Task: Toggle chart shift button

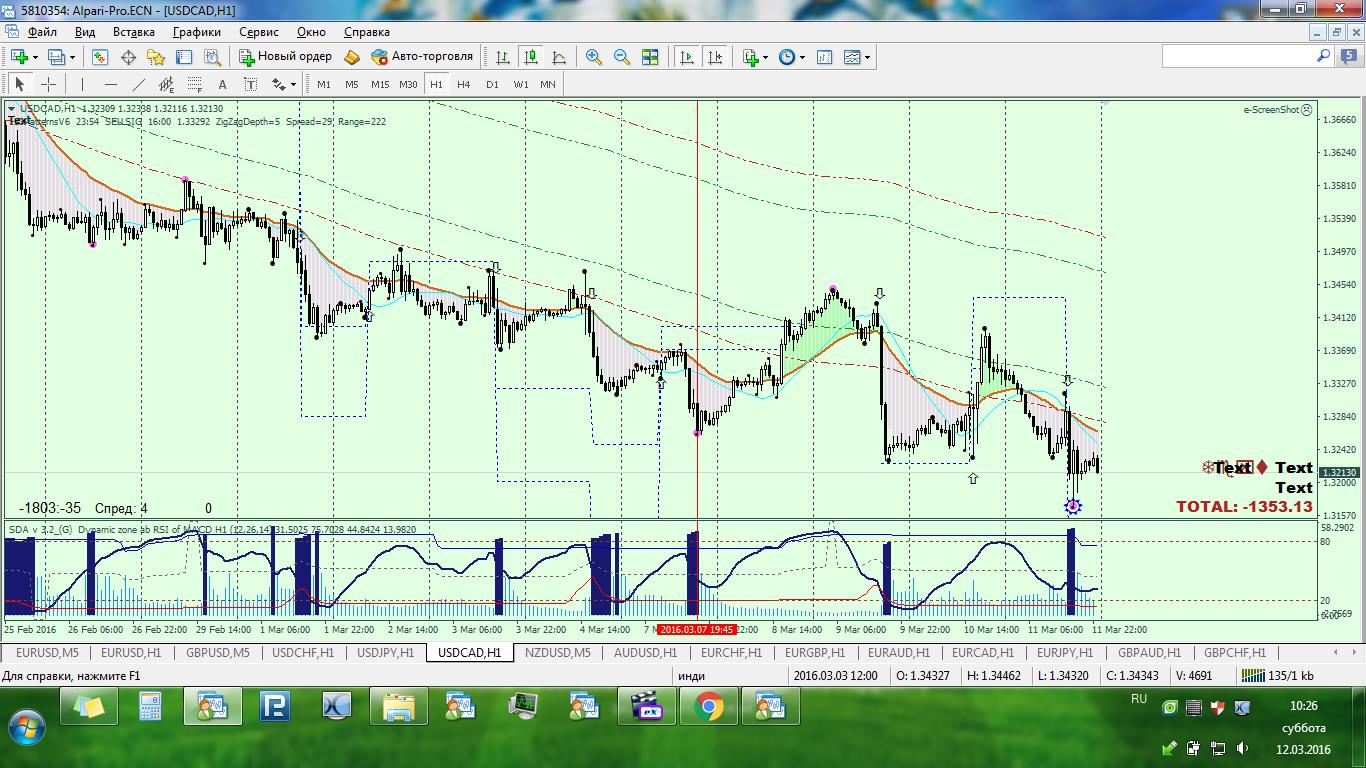Action: tap(715, 57)
